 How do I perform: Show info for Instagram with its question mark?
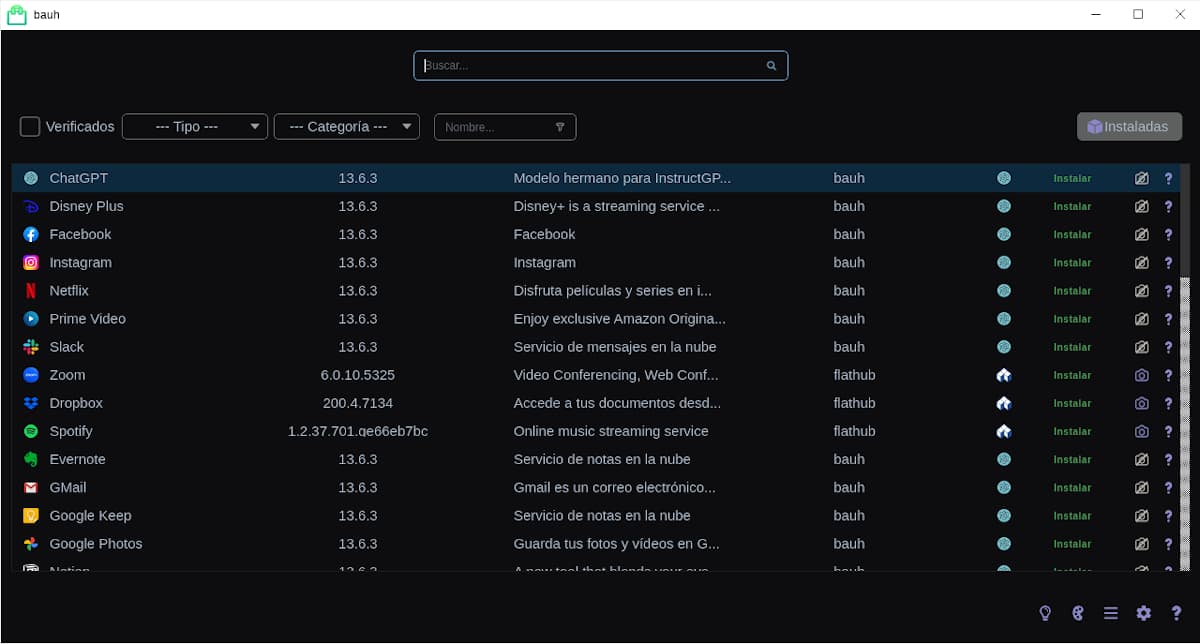pyautogui.click(x=1168, y=262)
